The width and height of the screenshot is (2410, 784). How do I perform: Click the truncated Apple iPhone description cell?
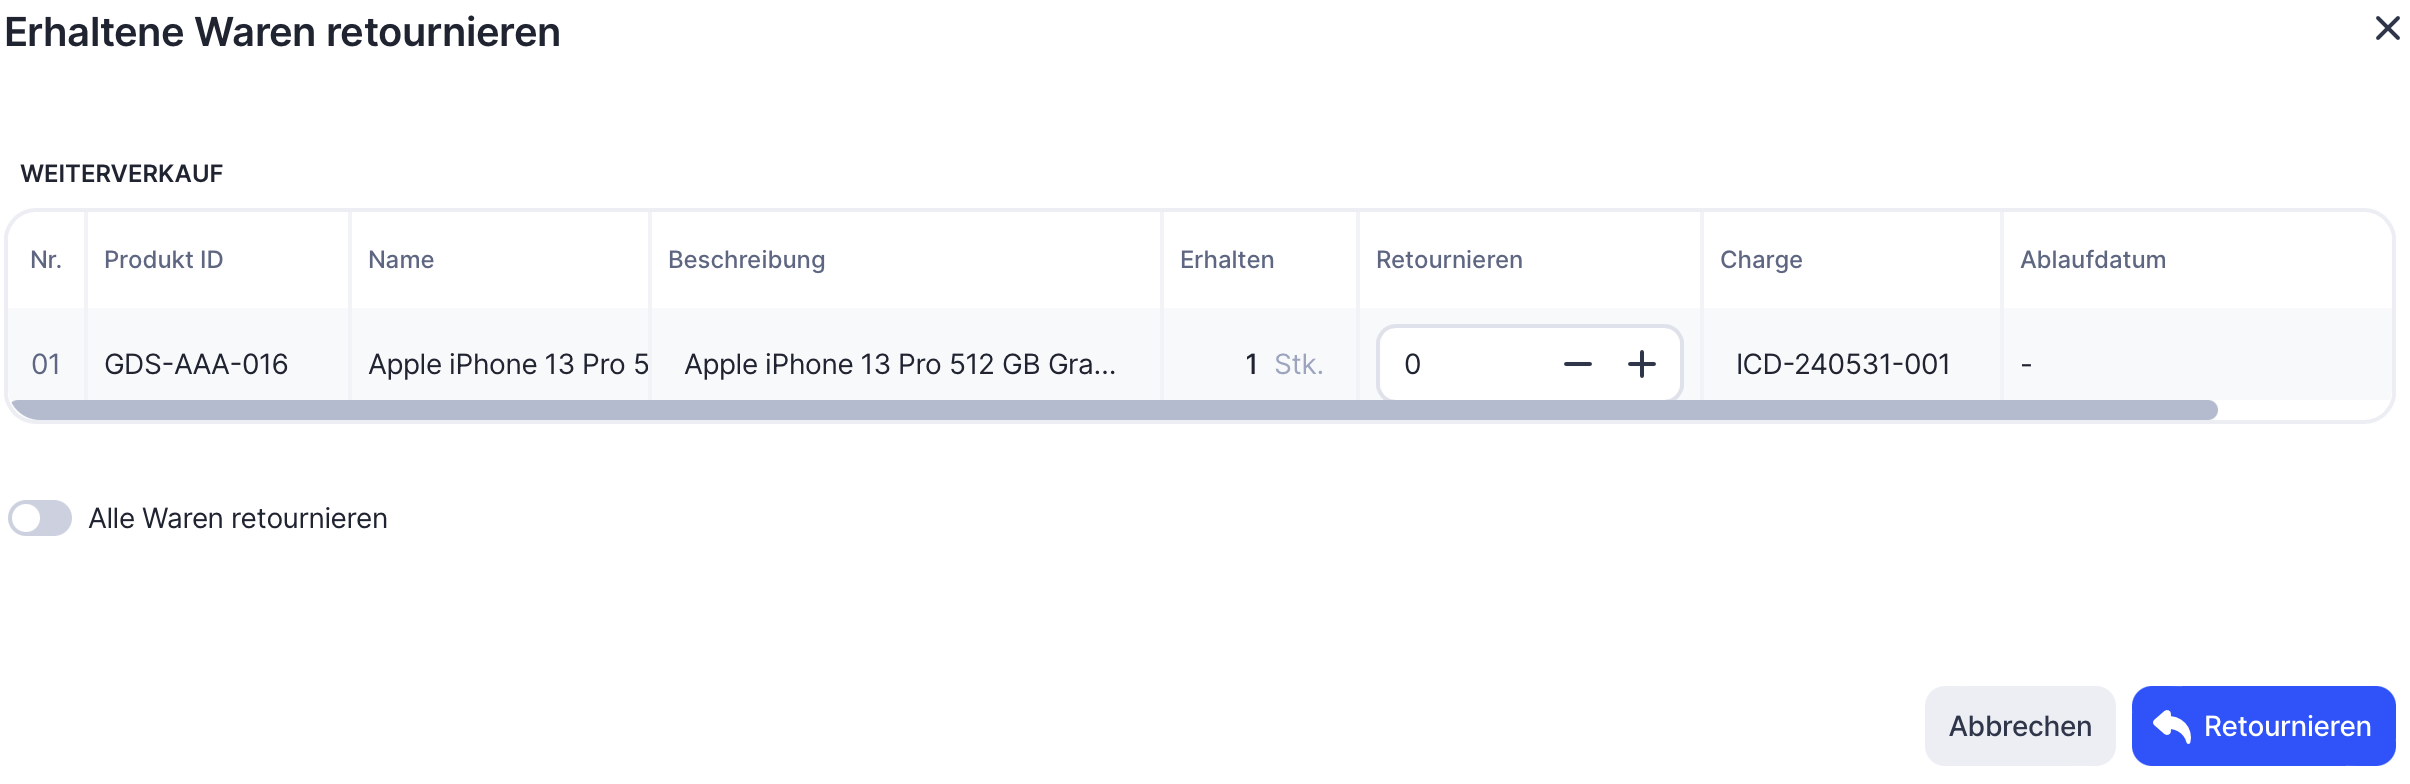tap(899, 364)
